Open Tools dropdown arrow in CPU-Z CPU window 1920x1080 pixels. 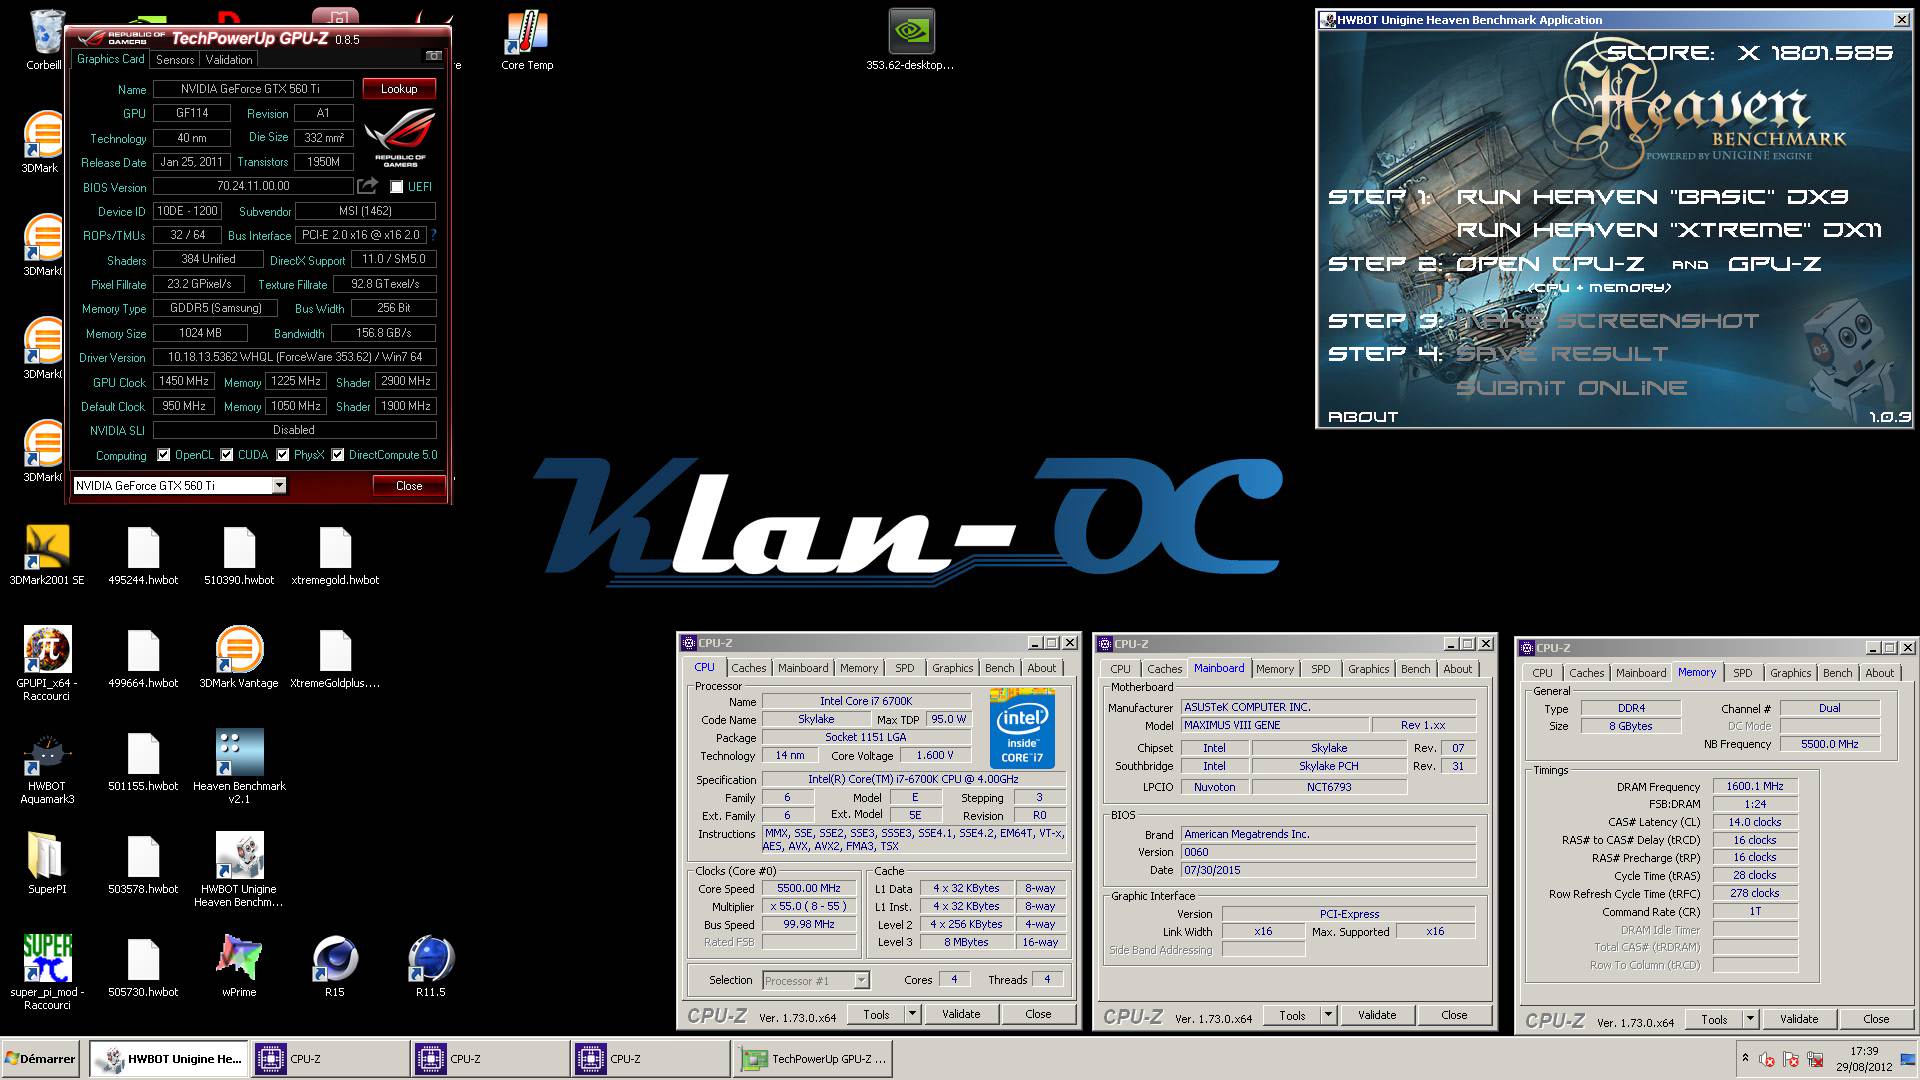click(912, 1014)
